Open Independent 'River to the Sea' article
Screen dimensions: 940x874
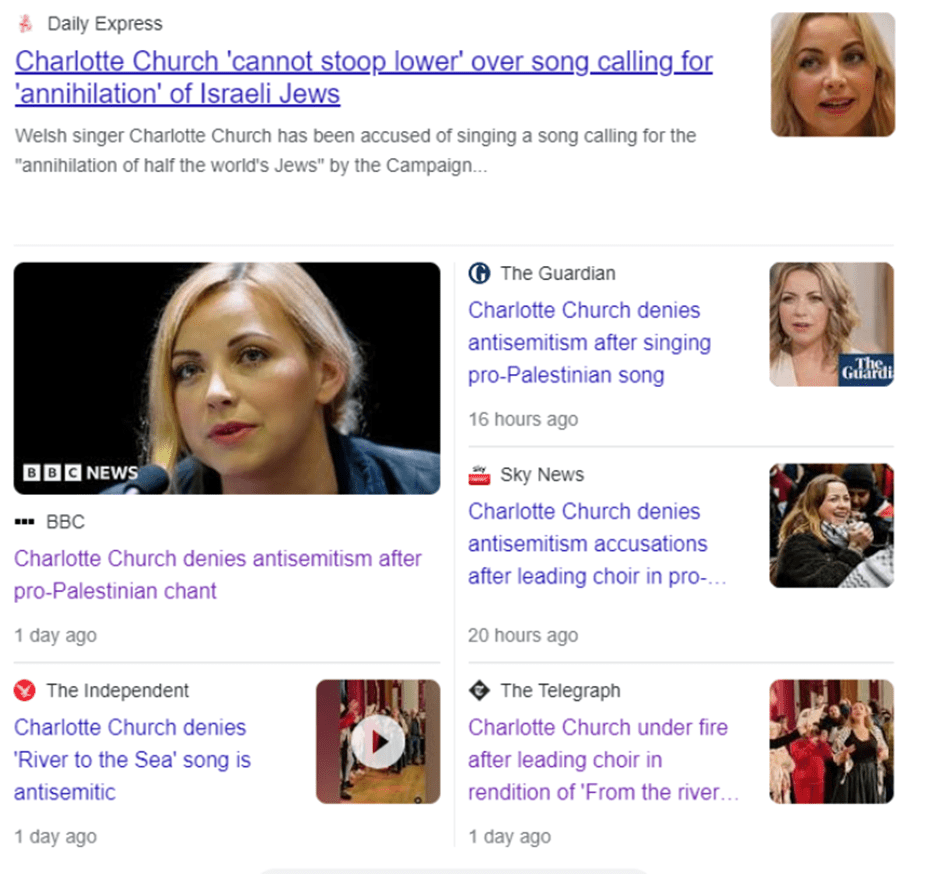[132, 759]
